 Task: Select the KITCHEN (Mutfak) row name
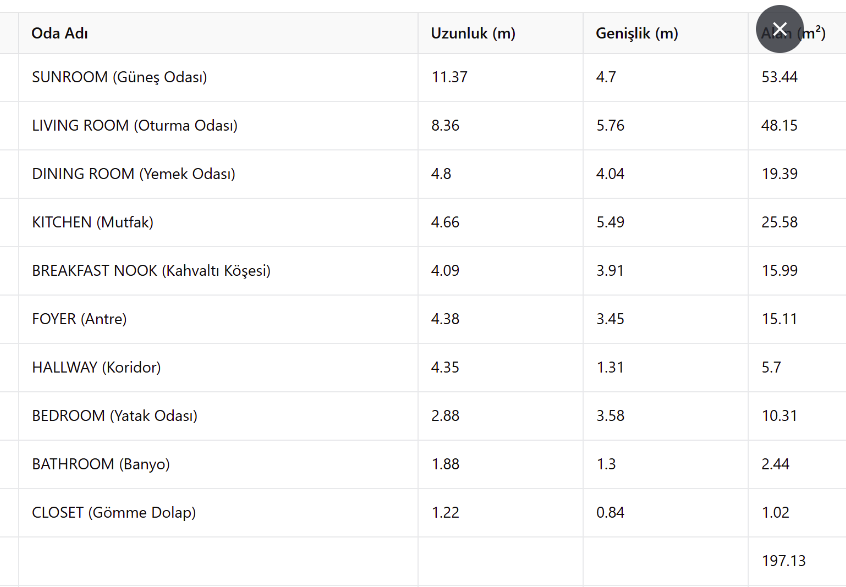(x=92, y=222)
